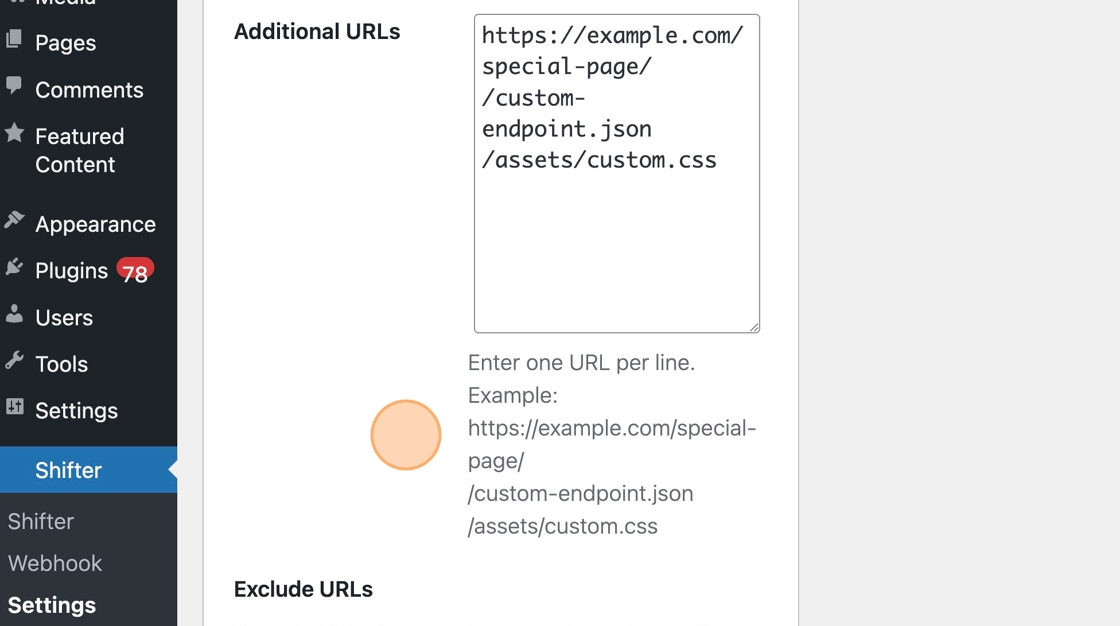The width and height of the screenshot is (1120, 626).
Task: Select the highlighted Shifter menu
Action: click(89, 470)
